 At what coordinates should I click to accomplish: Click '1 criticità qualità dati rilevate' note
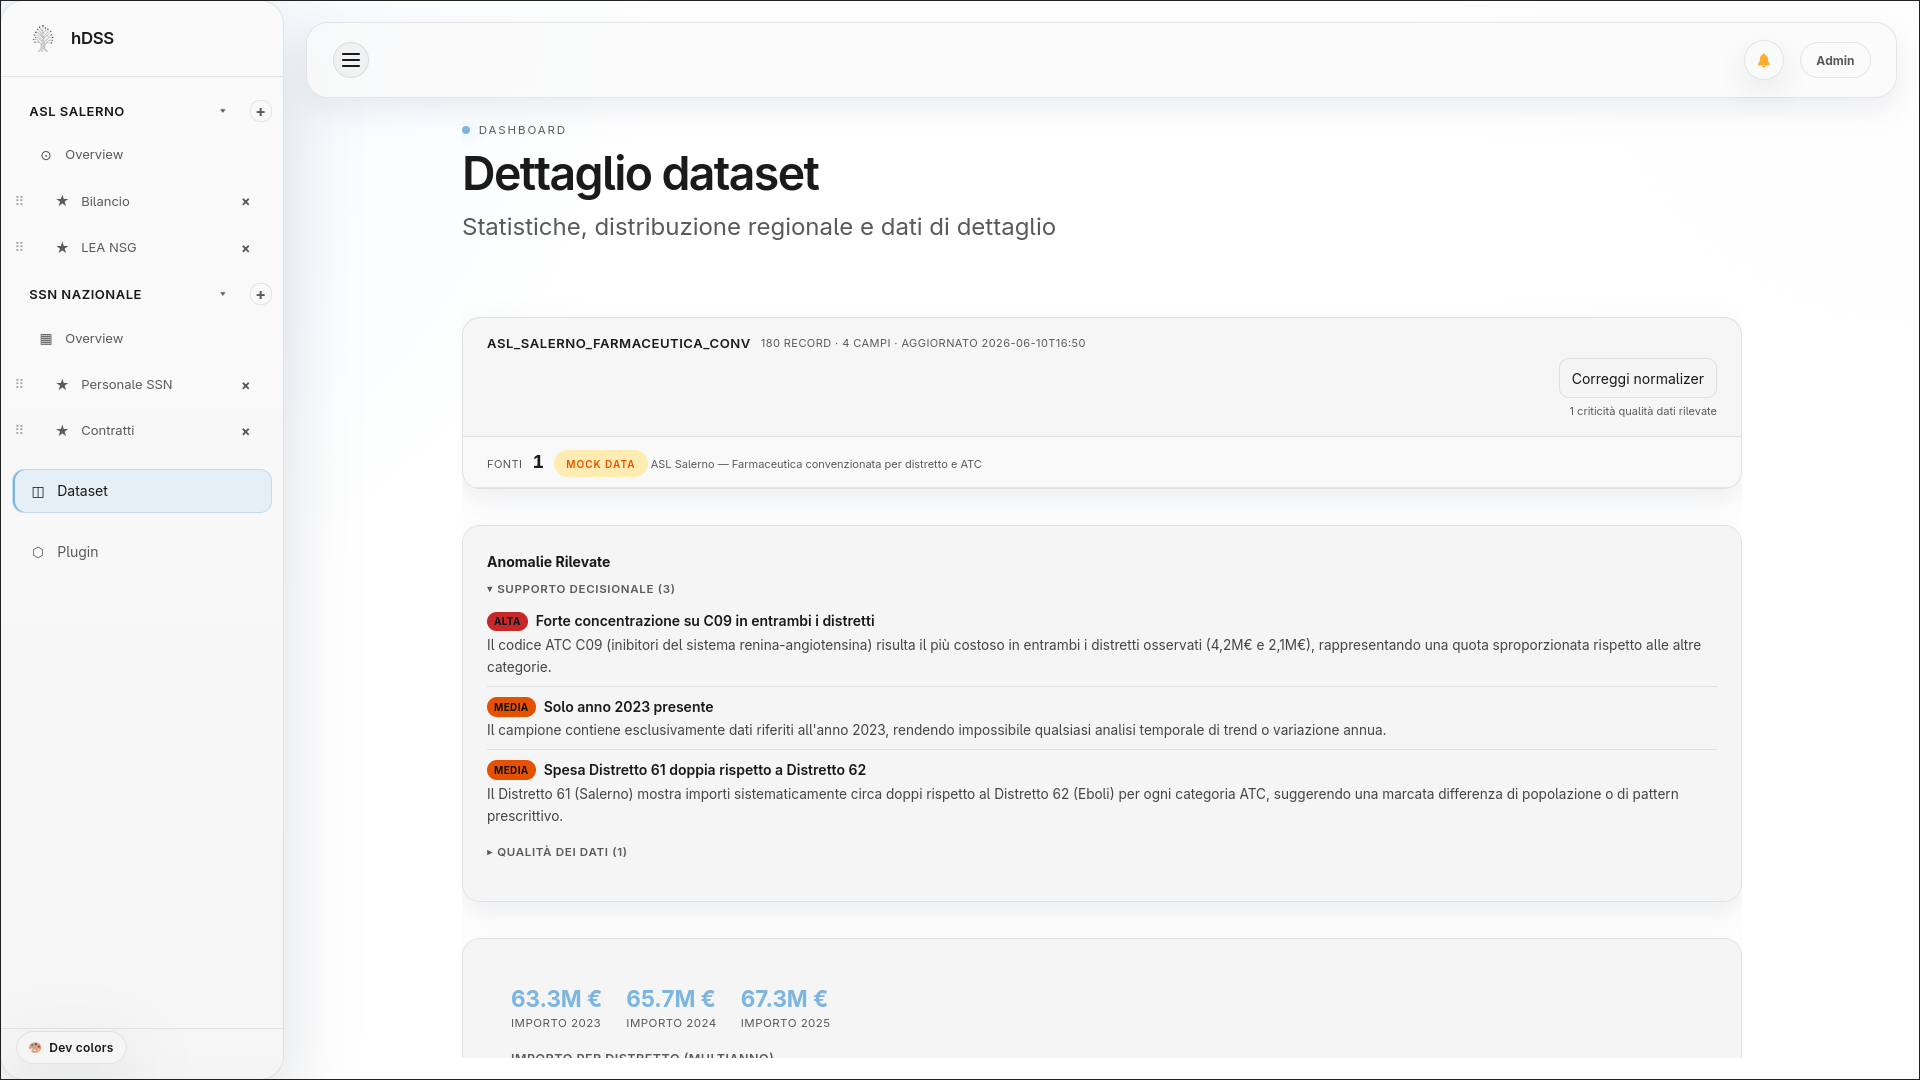[x=1643, y=411]
